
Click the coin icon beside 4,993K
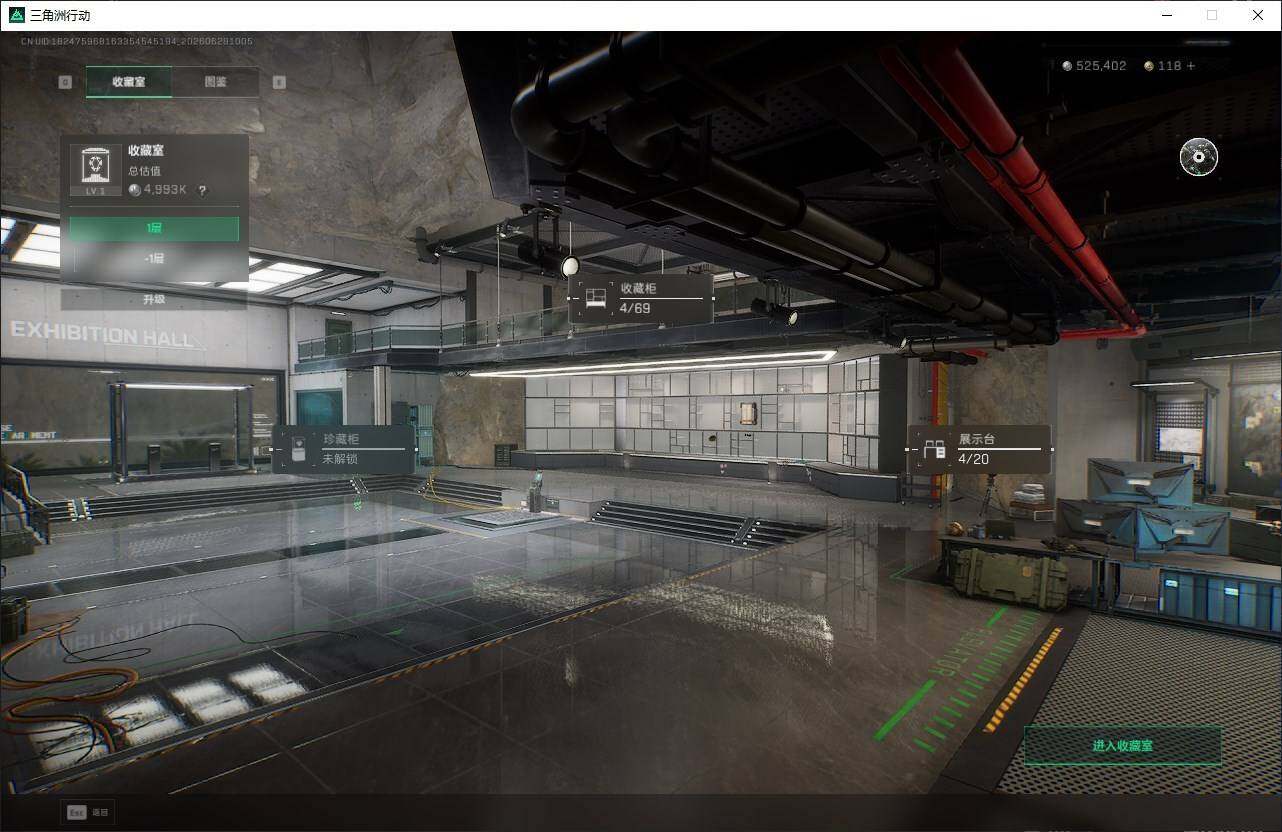click(134, 190)
